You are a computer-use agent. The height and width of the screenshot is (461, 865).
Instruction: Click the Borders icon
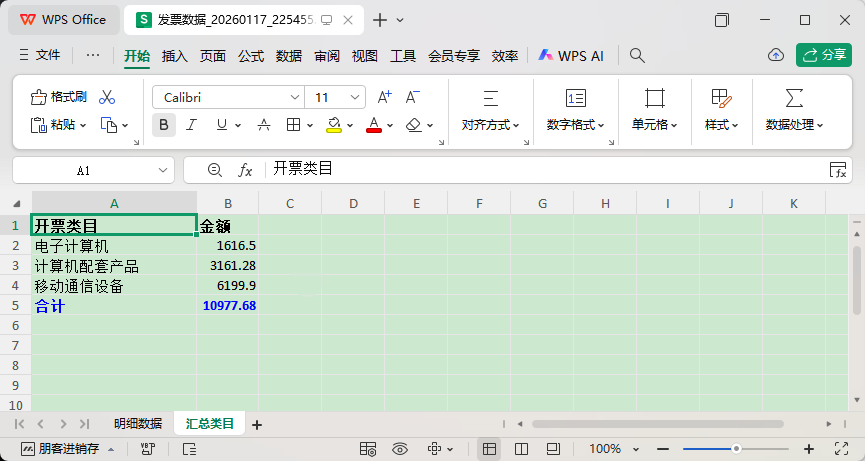pos(293,125)
